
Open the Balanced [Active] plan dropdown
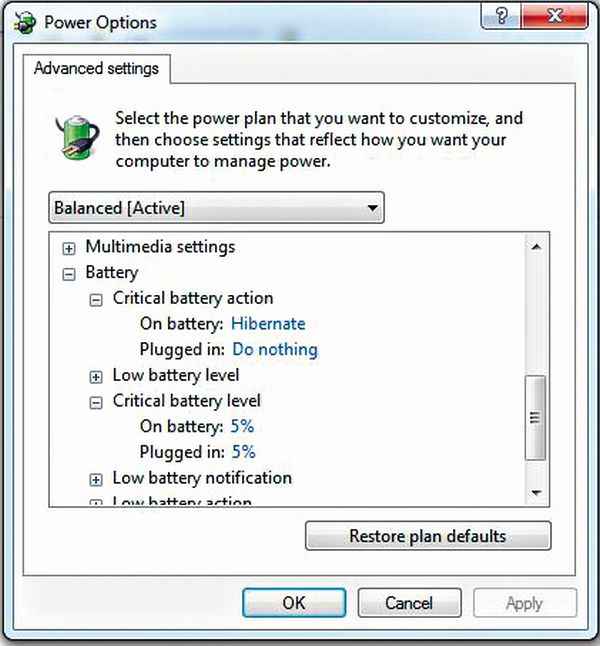tap(217, 208)
